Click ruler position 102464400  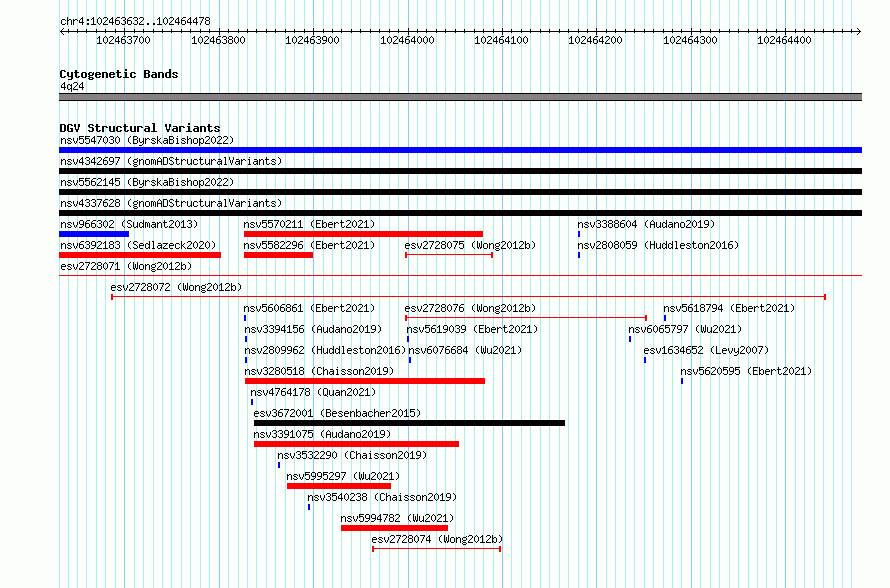click(784, 40)
